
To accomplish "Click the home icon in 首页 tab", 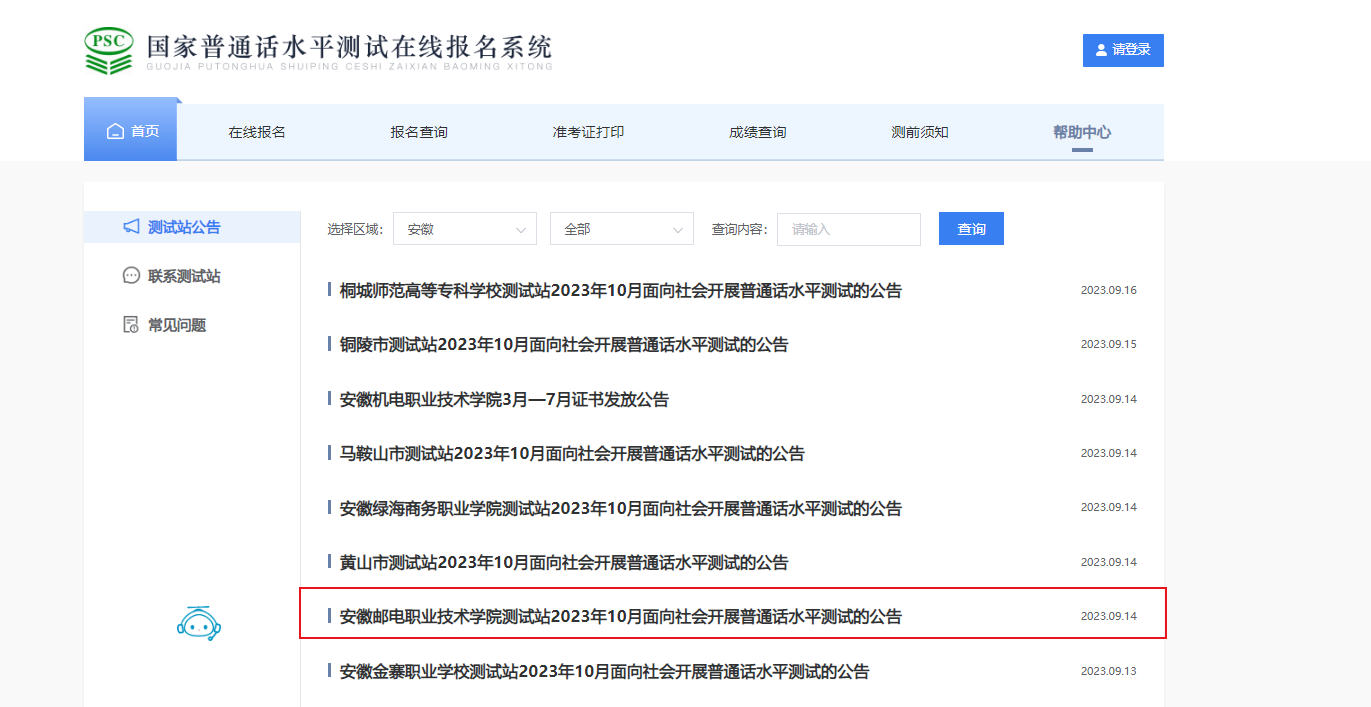I will pyautogui.click(x=115, y=132).
